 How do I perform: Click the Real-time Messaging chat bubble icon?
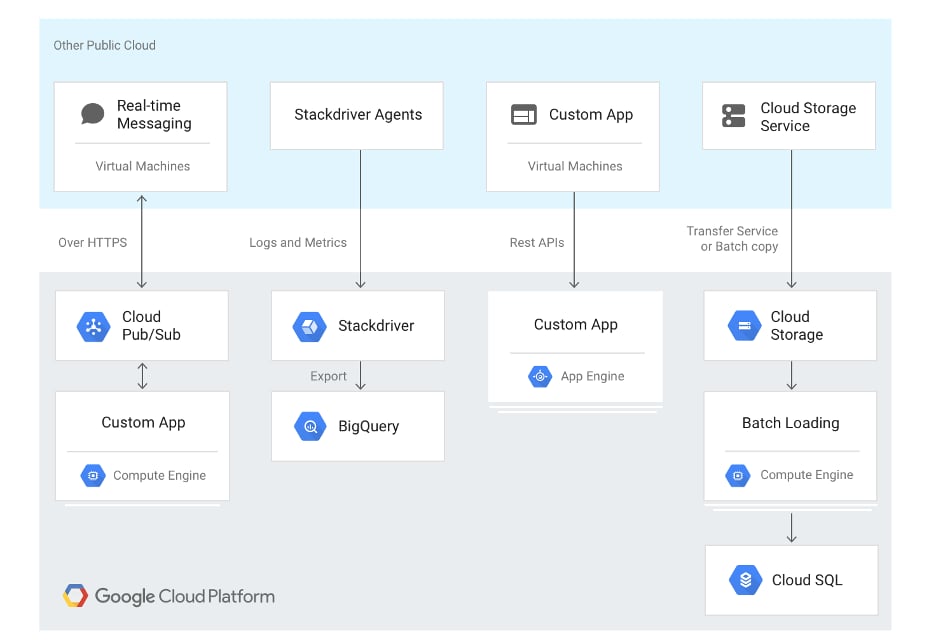click(93, 113)
